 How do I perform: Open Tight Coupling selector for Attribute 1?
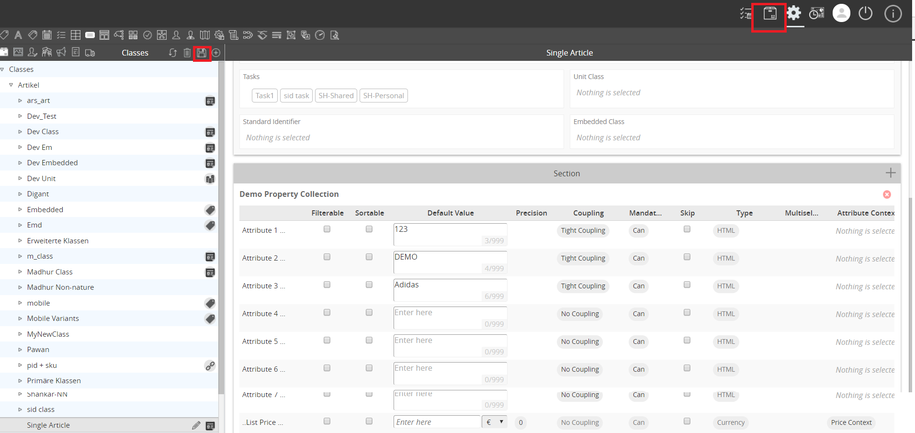point(583,231)
